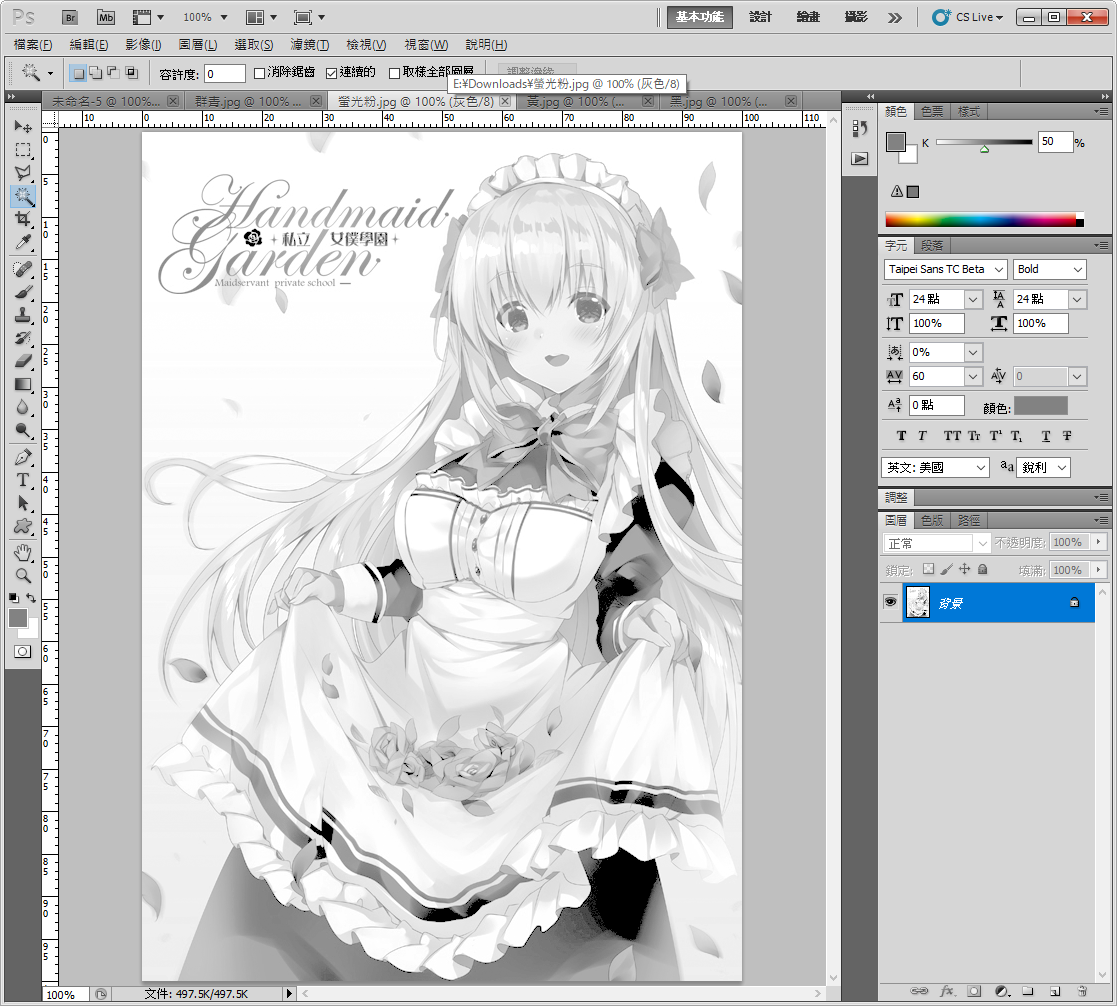Toggle Quick Mask mode

click(x=23, y=651)
